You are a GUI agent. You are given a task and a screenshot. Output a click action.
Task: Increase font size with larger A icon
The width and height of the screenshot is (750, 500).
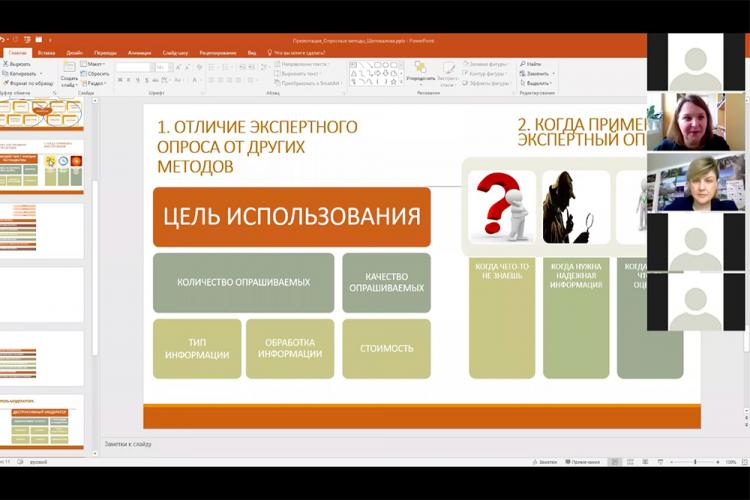click(178, 67)
